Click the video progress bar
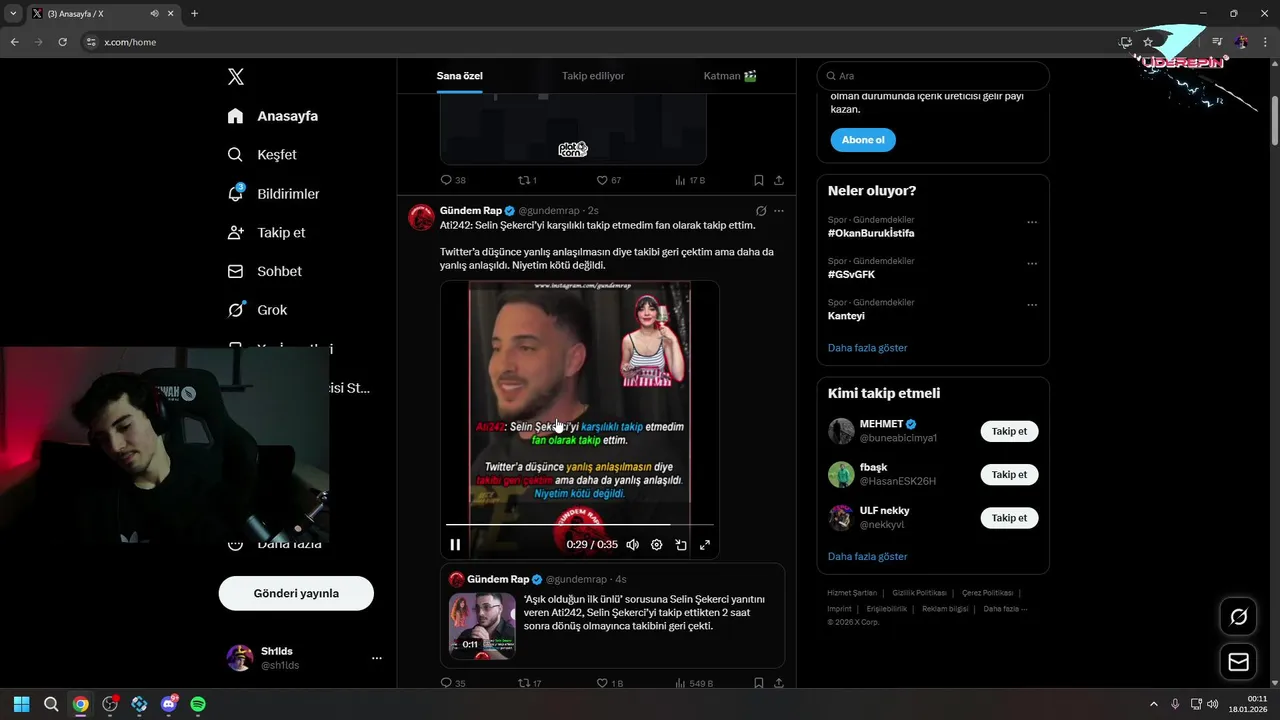 pyautogui.click(x=580, y=524)
